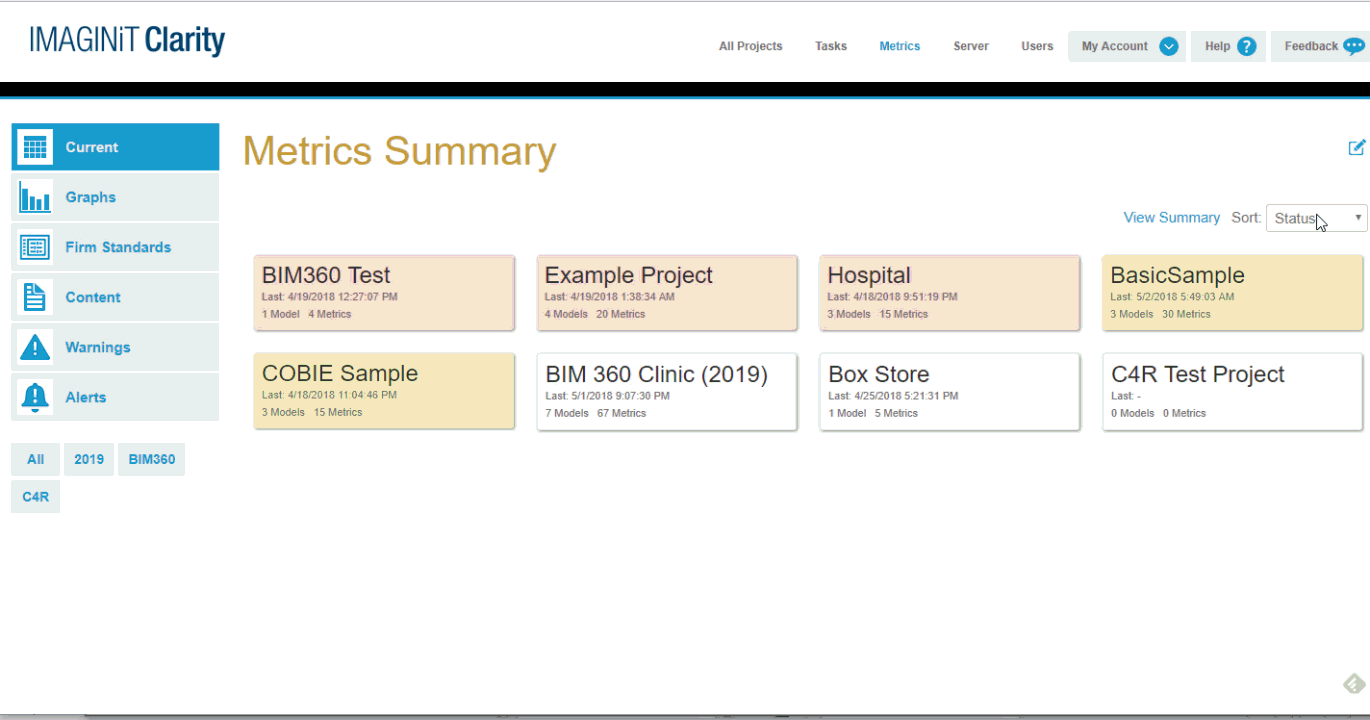
Task: Open Content sidebar label
Action: (93, 297)
